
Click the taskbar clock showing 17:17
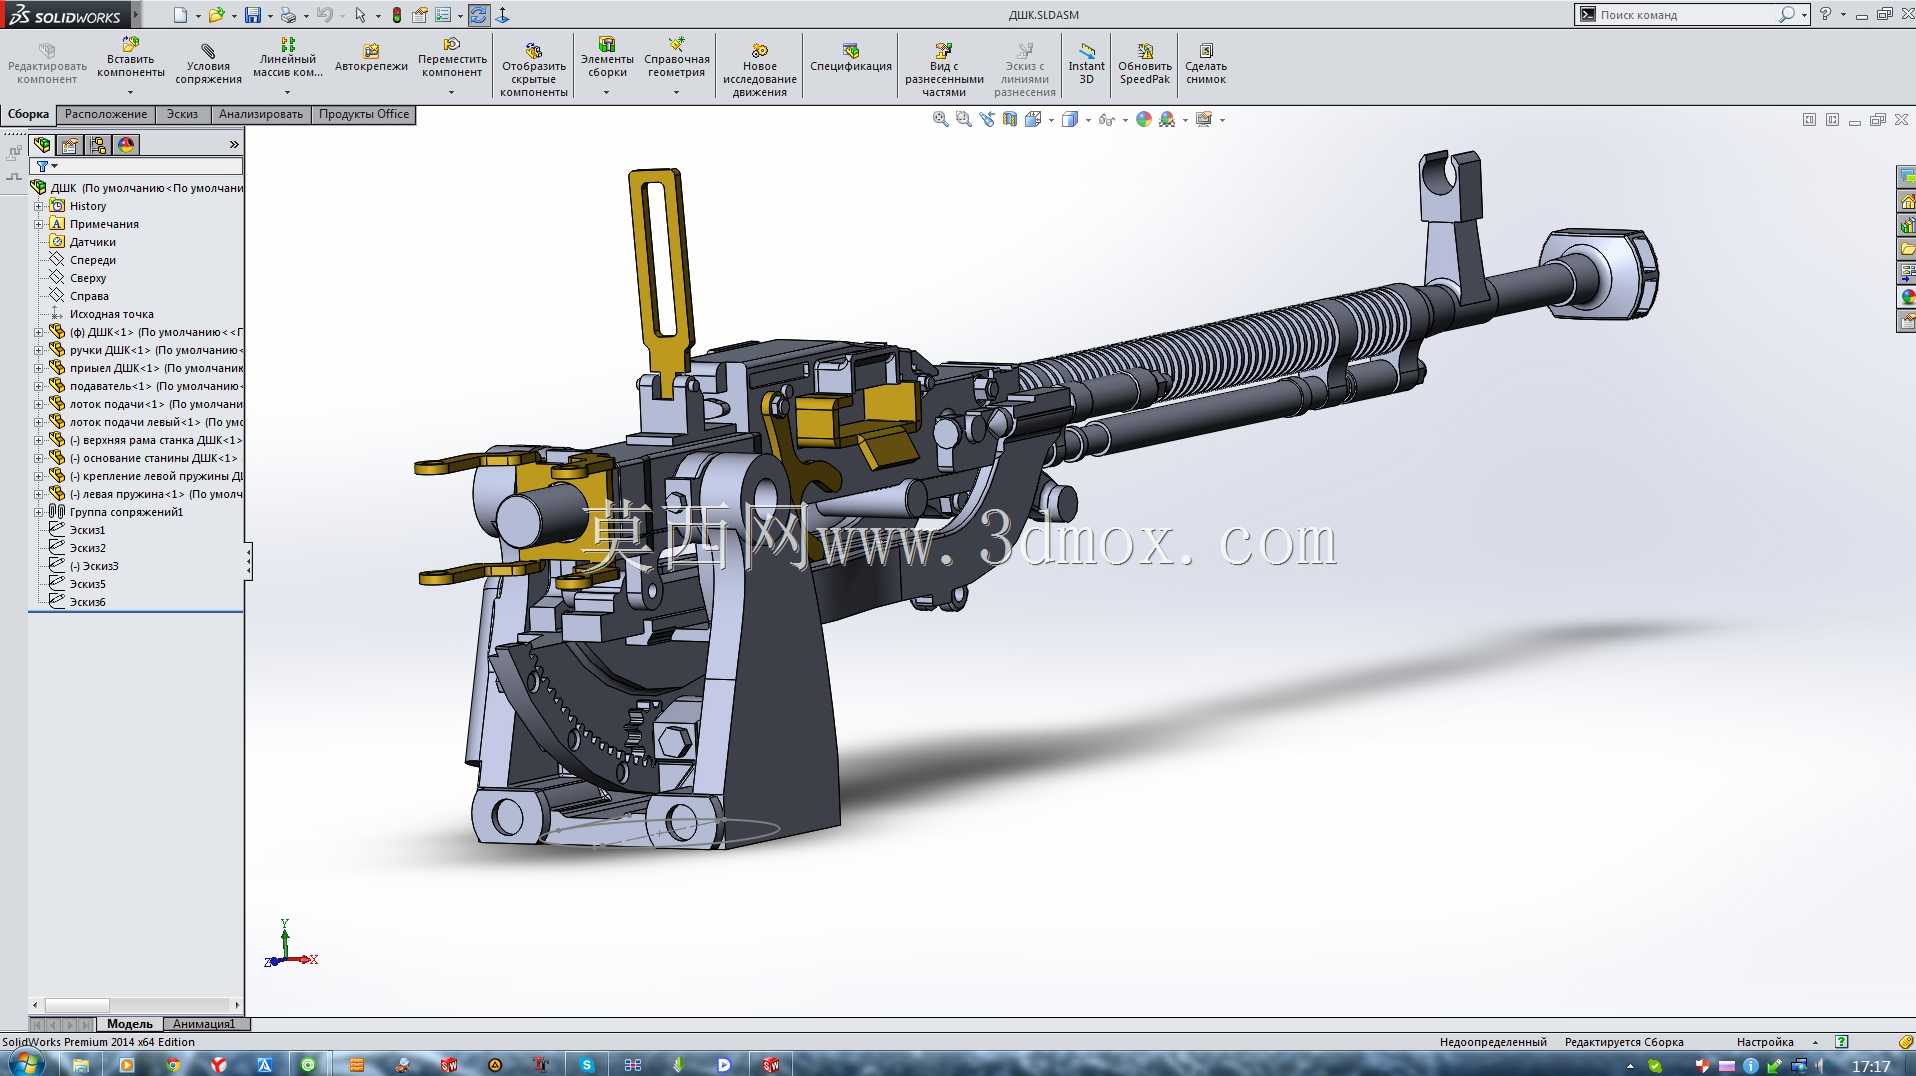pos(1870,1066)
